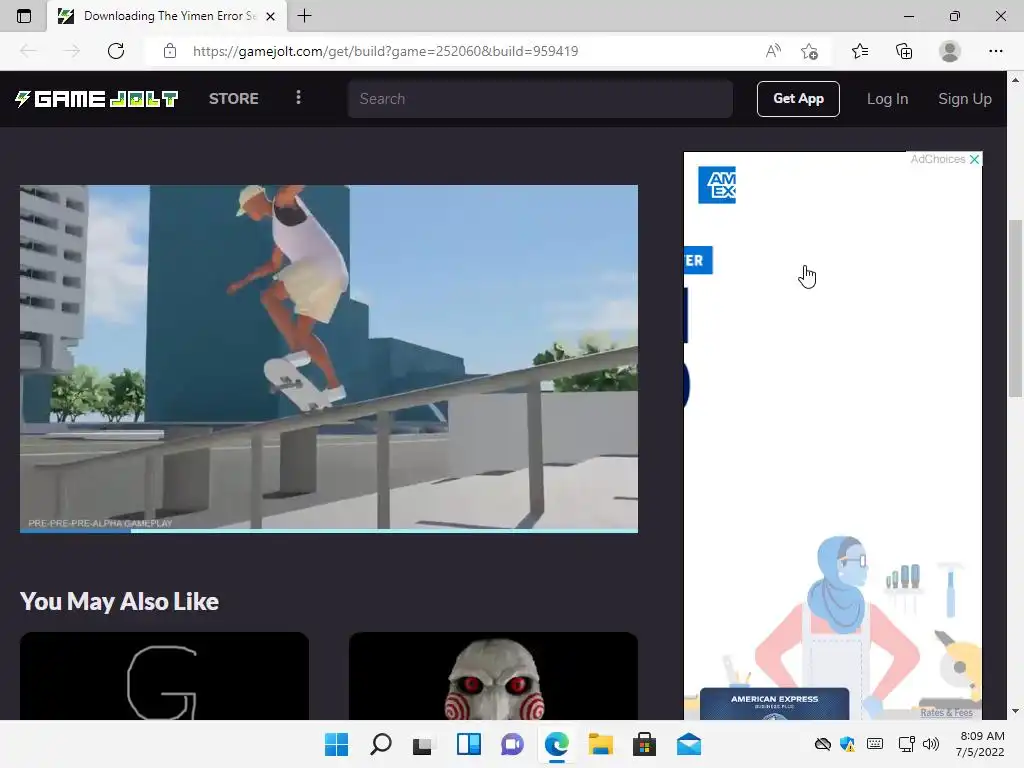Click the Amex logo in ad
Image resolution: width=1024 pixels, height=768 pixels.
click(x=716, y=185)
